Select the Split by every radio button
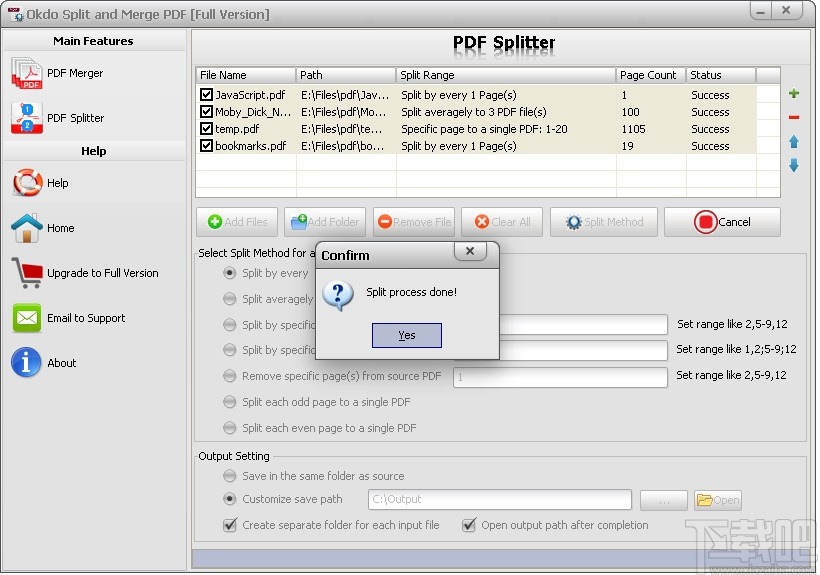The height and width of the screenshot is (575, 820). (230, 273)
